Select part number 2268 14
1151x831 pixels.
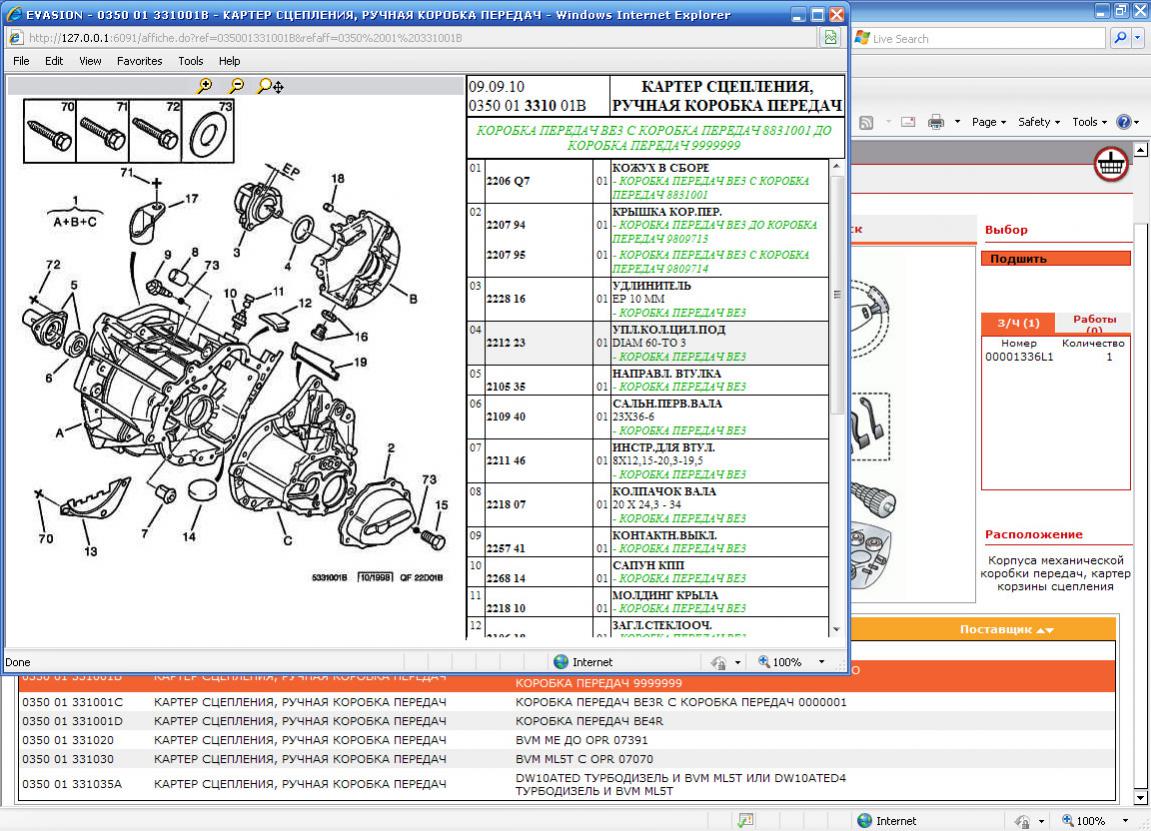505,578
